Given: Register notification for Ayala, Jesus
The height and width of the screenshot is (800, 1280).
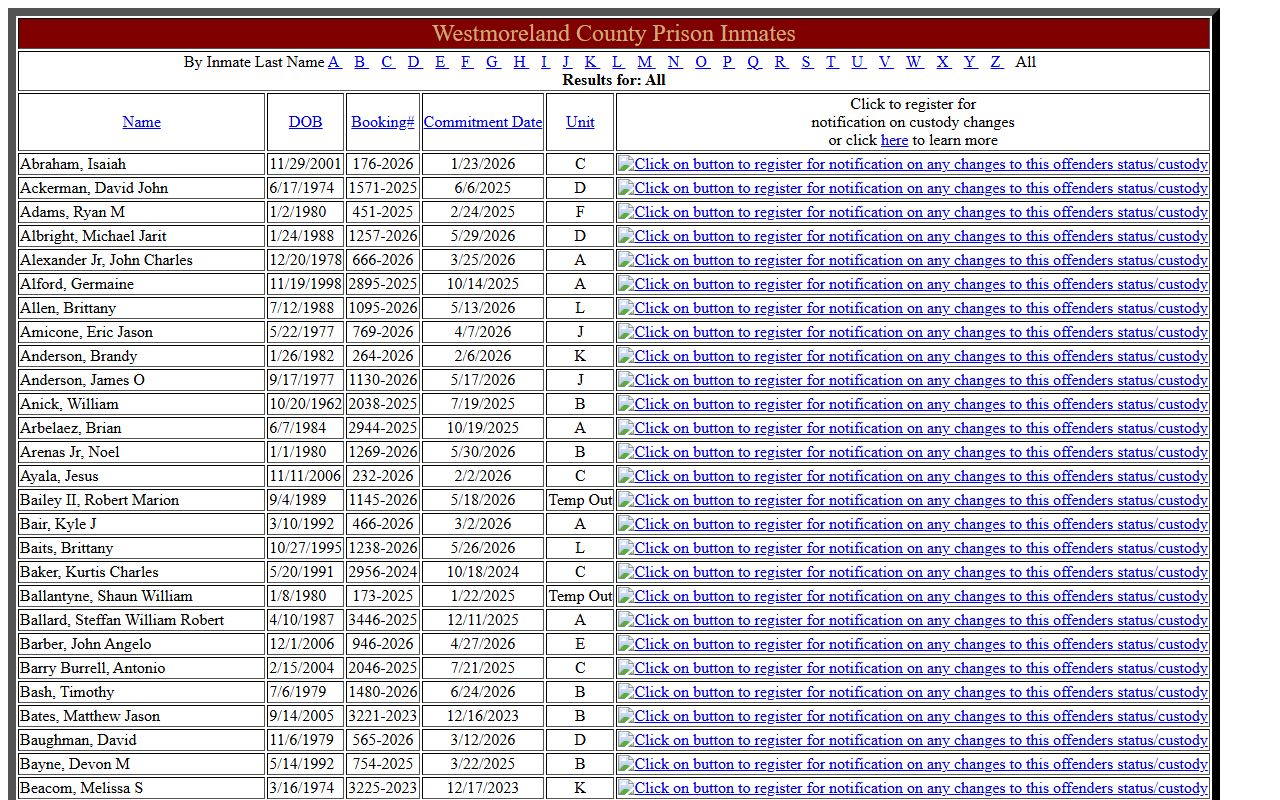Looking at the screenshot, I should (x=912, y=476).
